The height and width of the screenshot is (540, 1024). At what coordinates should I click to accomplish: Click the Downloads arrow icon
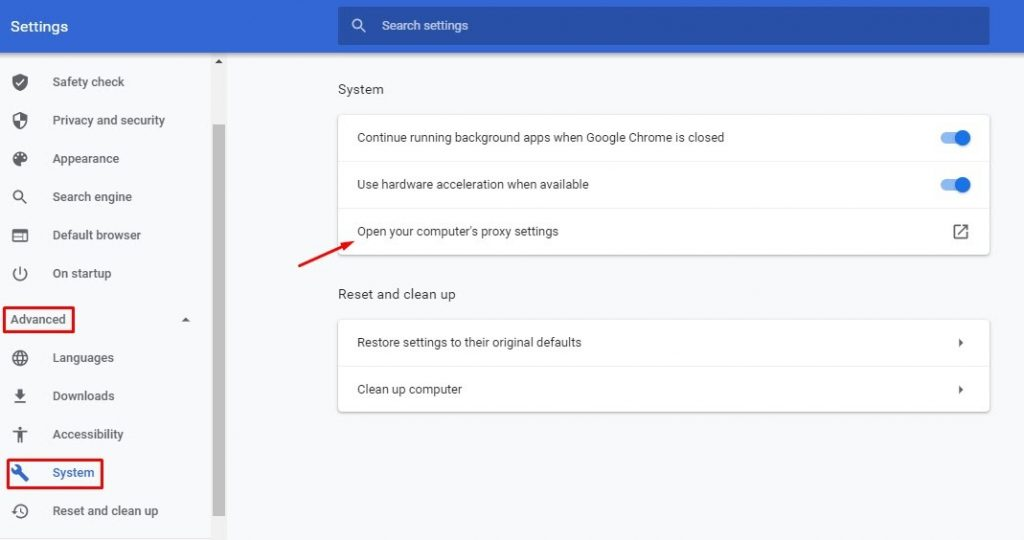coord(20,396)
